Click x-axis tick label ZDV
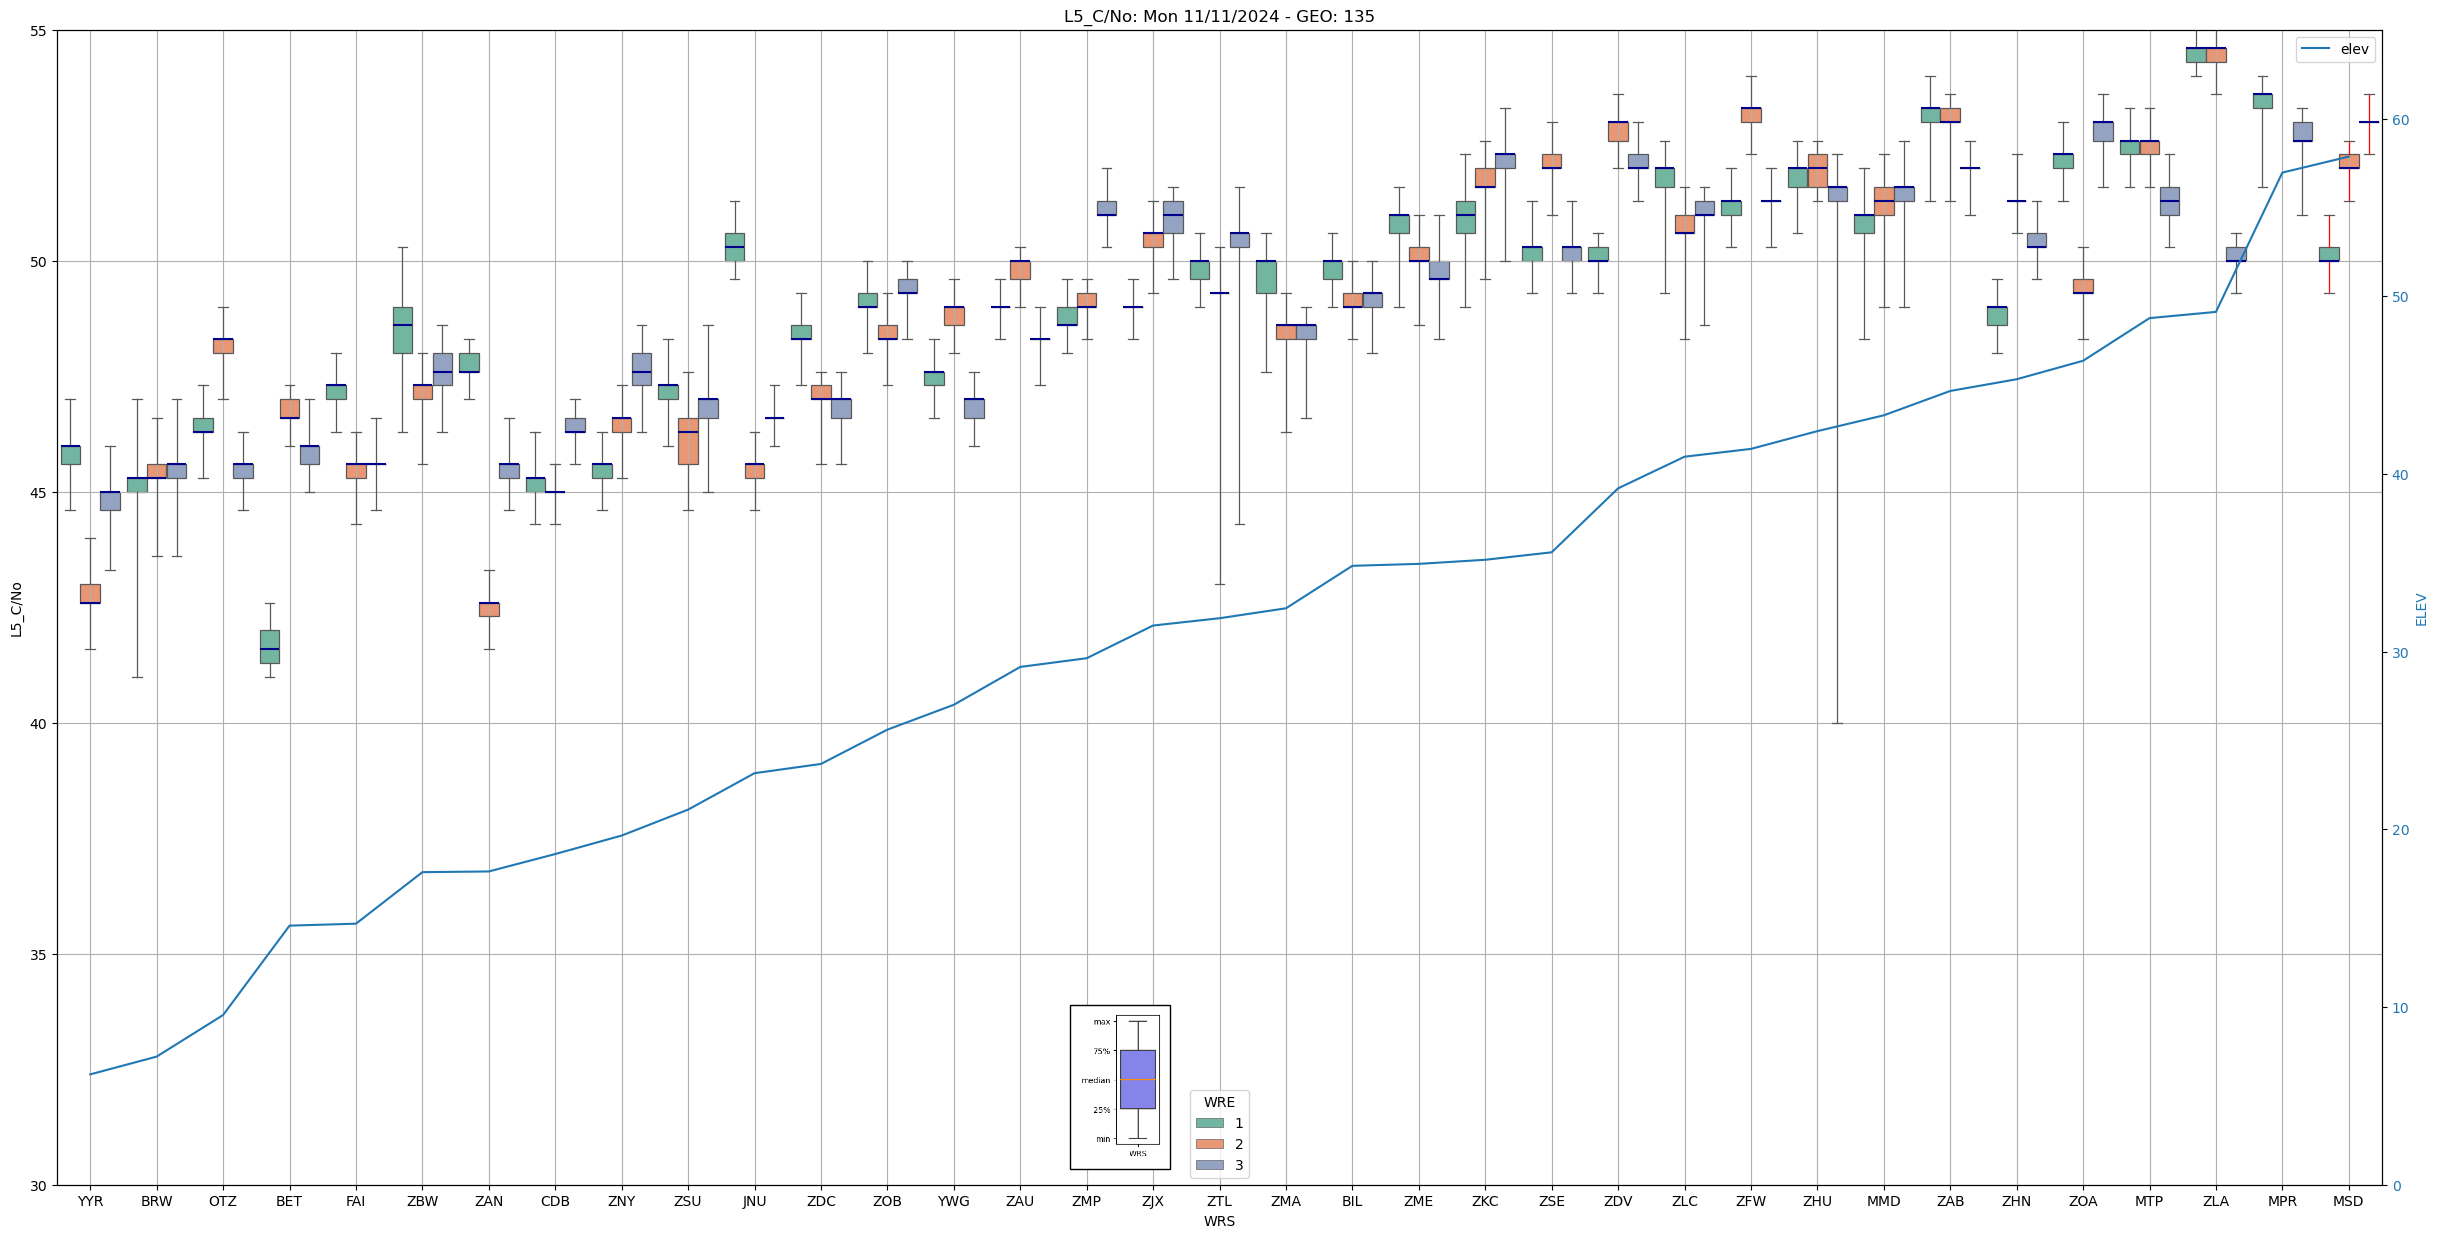 click(1618, 1201)
